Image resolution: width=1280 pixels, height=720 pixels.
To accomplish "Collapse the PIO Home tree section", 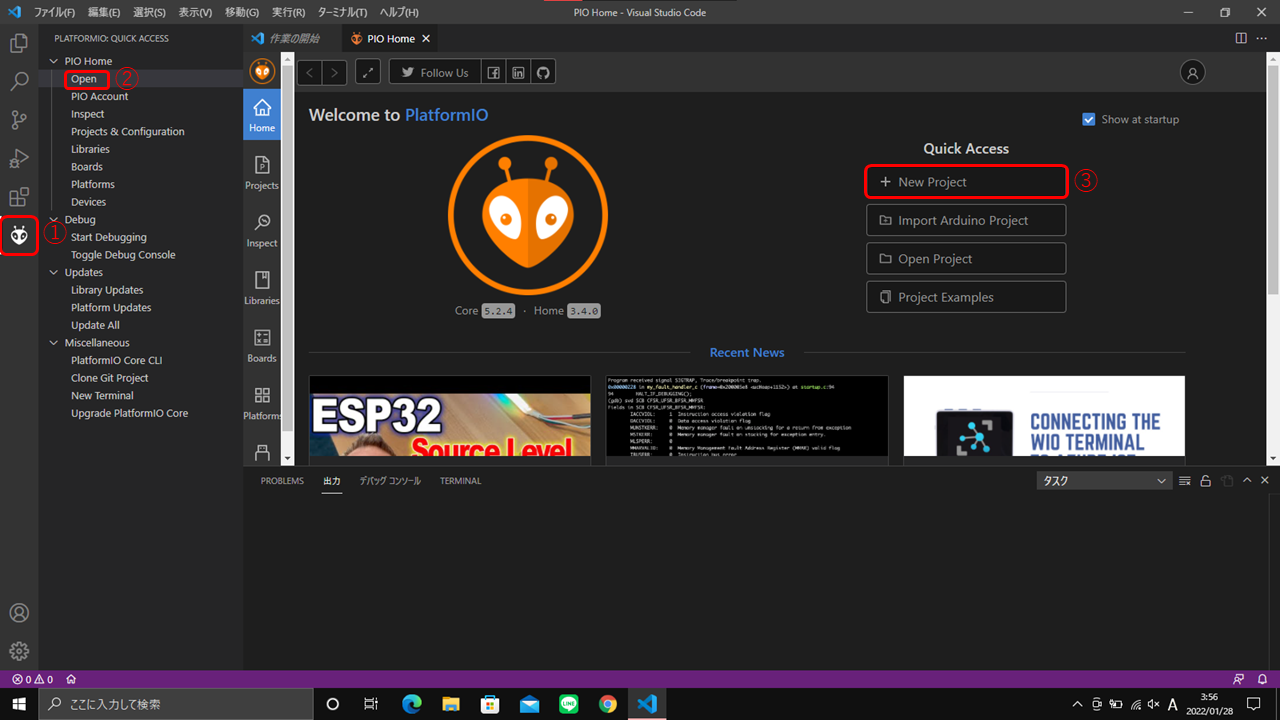I will [54, 61].
